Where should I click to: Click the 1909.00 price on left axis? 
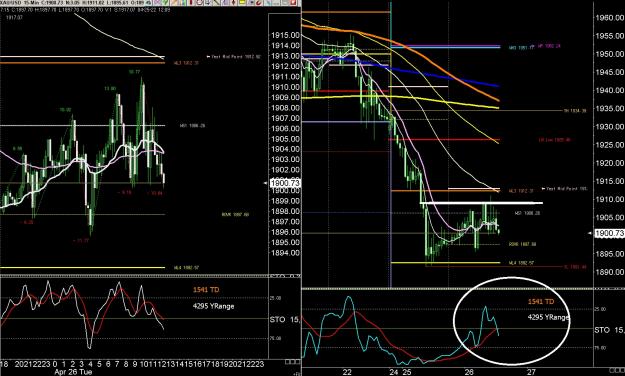pos(285,97)
